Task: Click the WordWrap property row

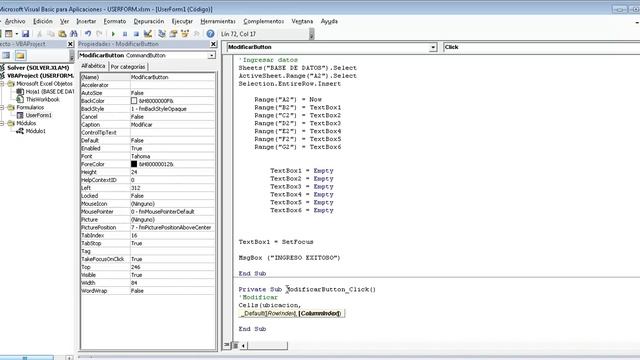Action: pyautogui.click(x=147, y=291)
